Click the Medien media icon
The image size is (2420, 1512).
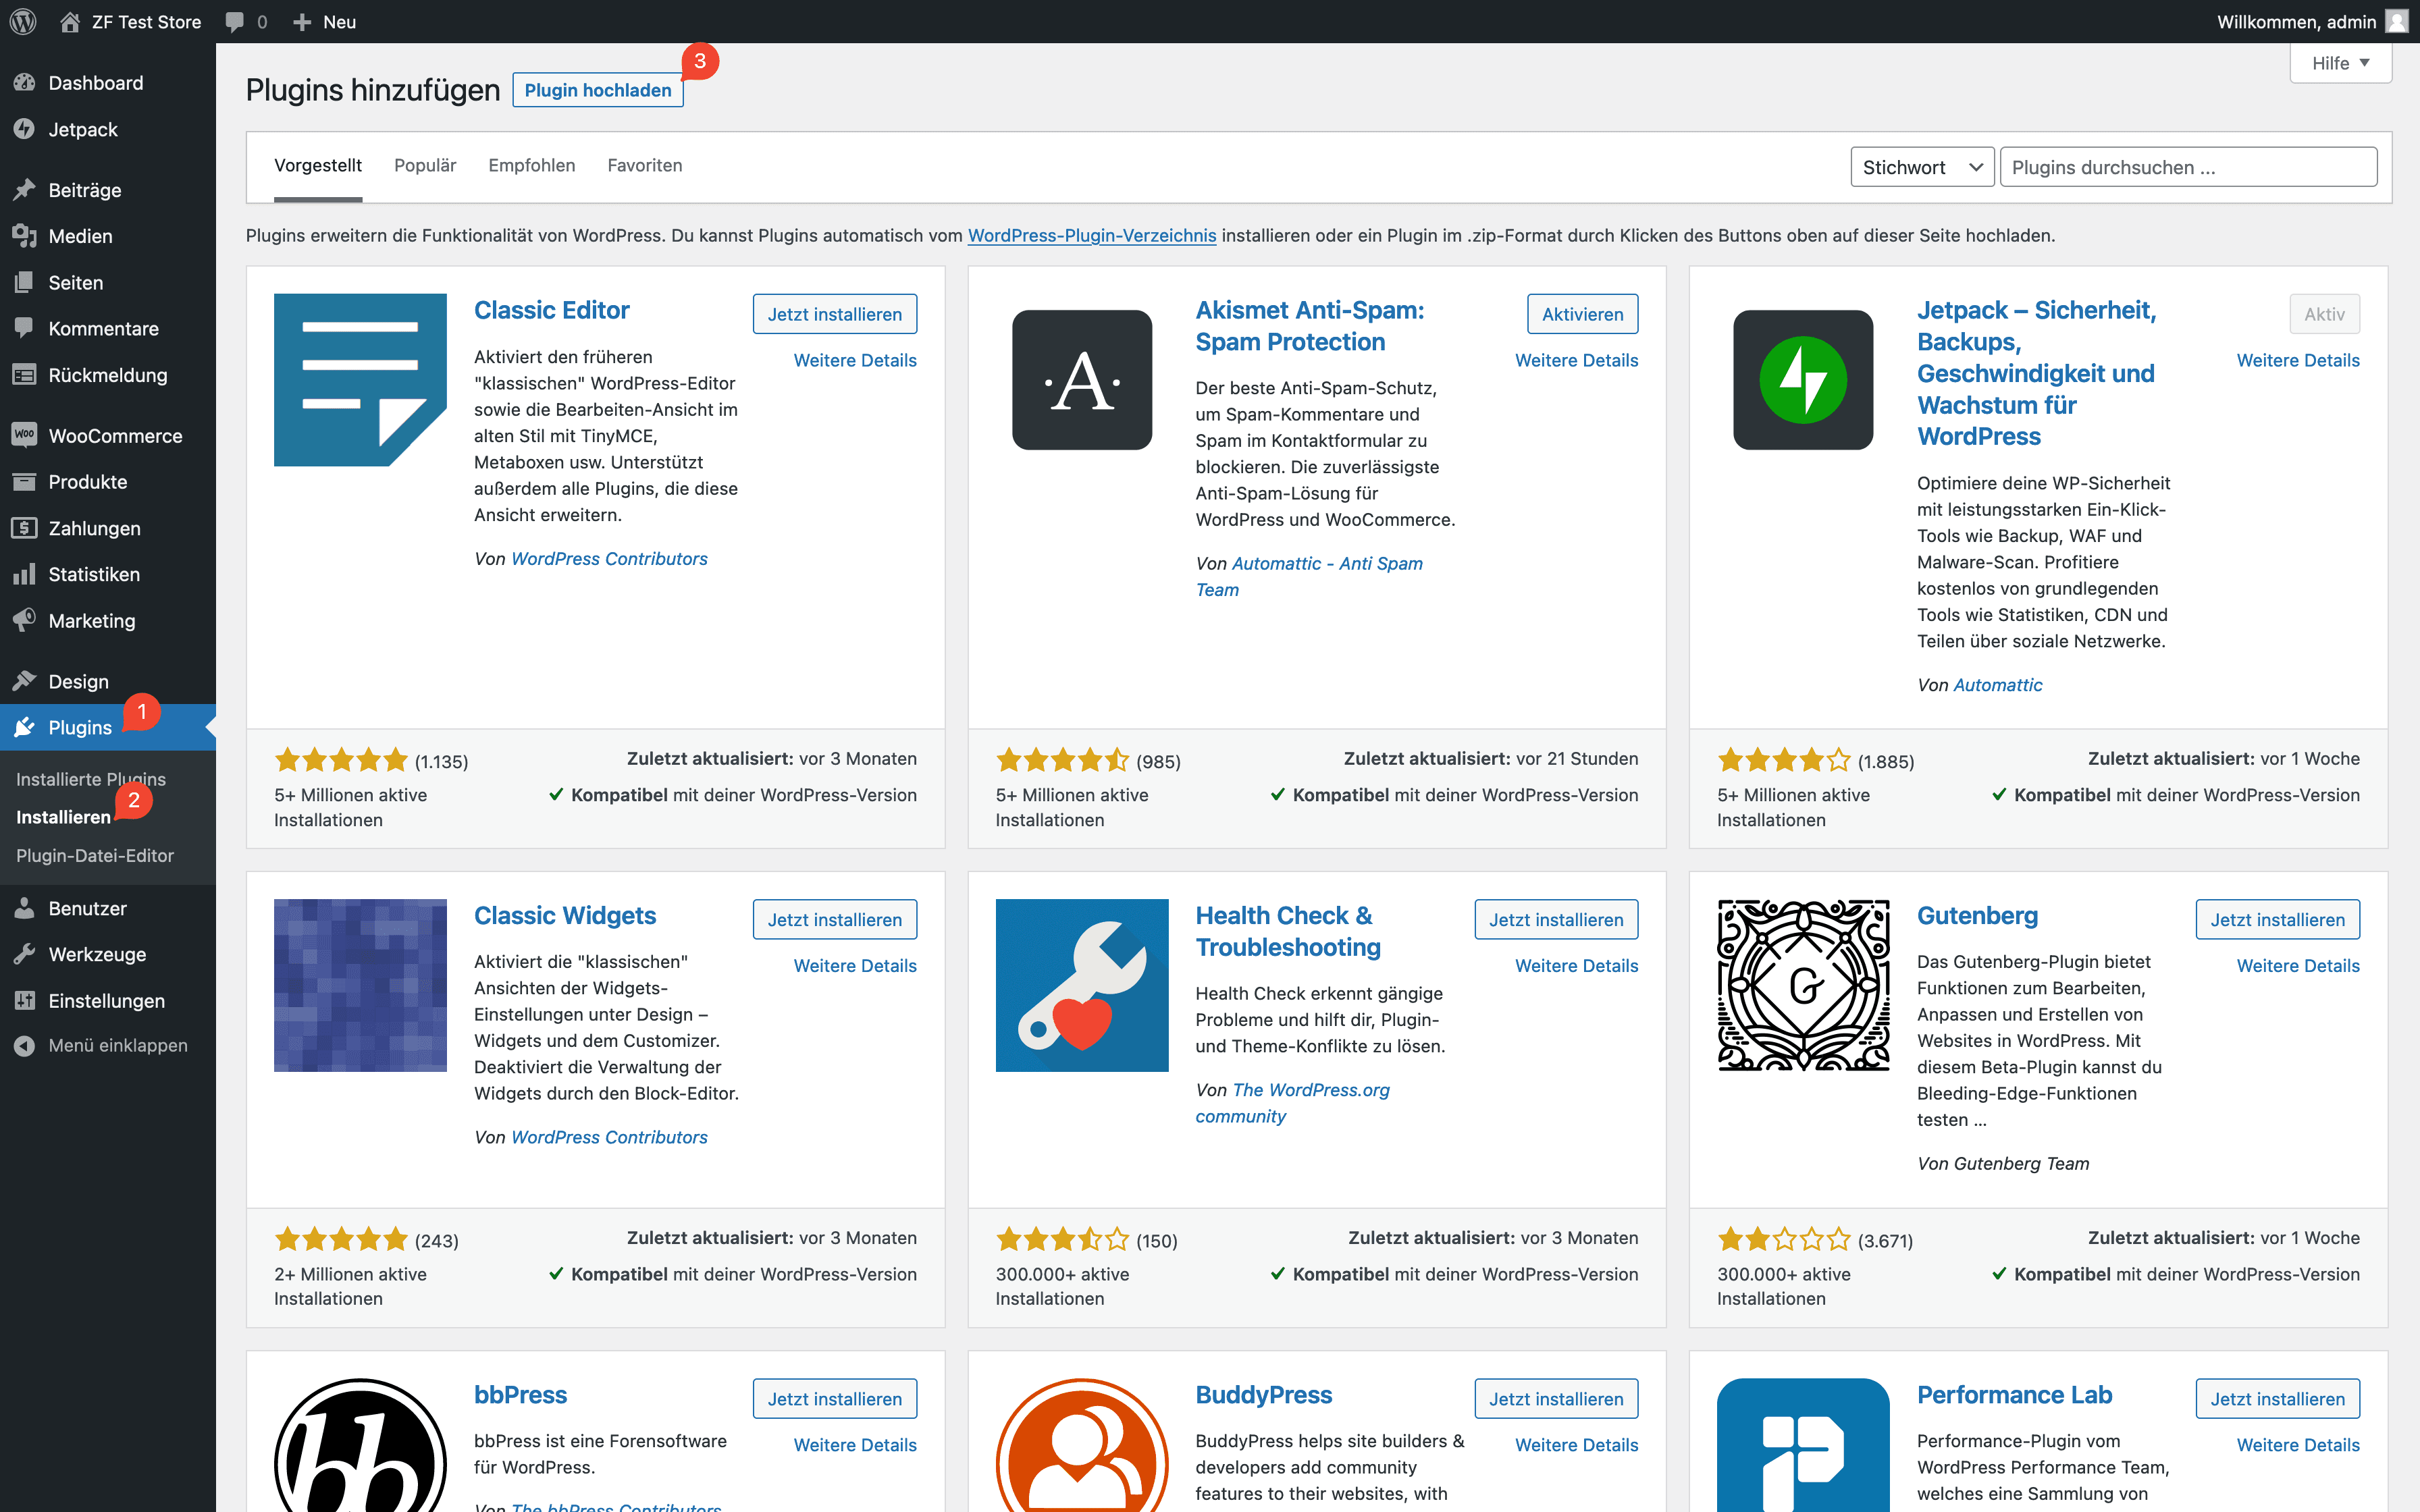[25, 236]
